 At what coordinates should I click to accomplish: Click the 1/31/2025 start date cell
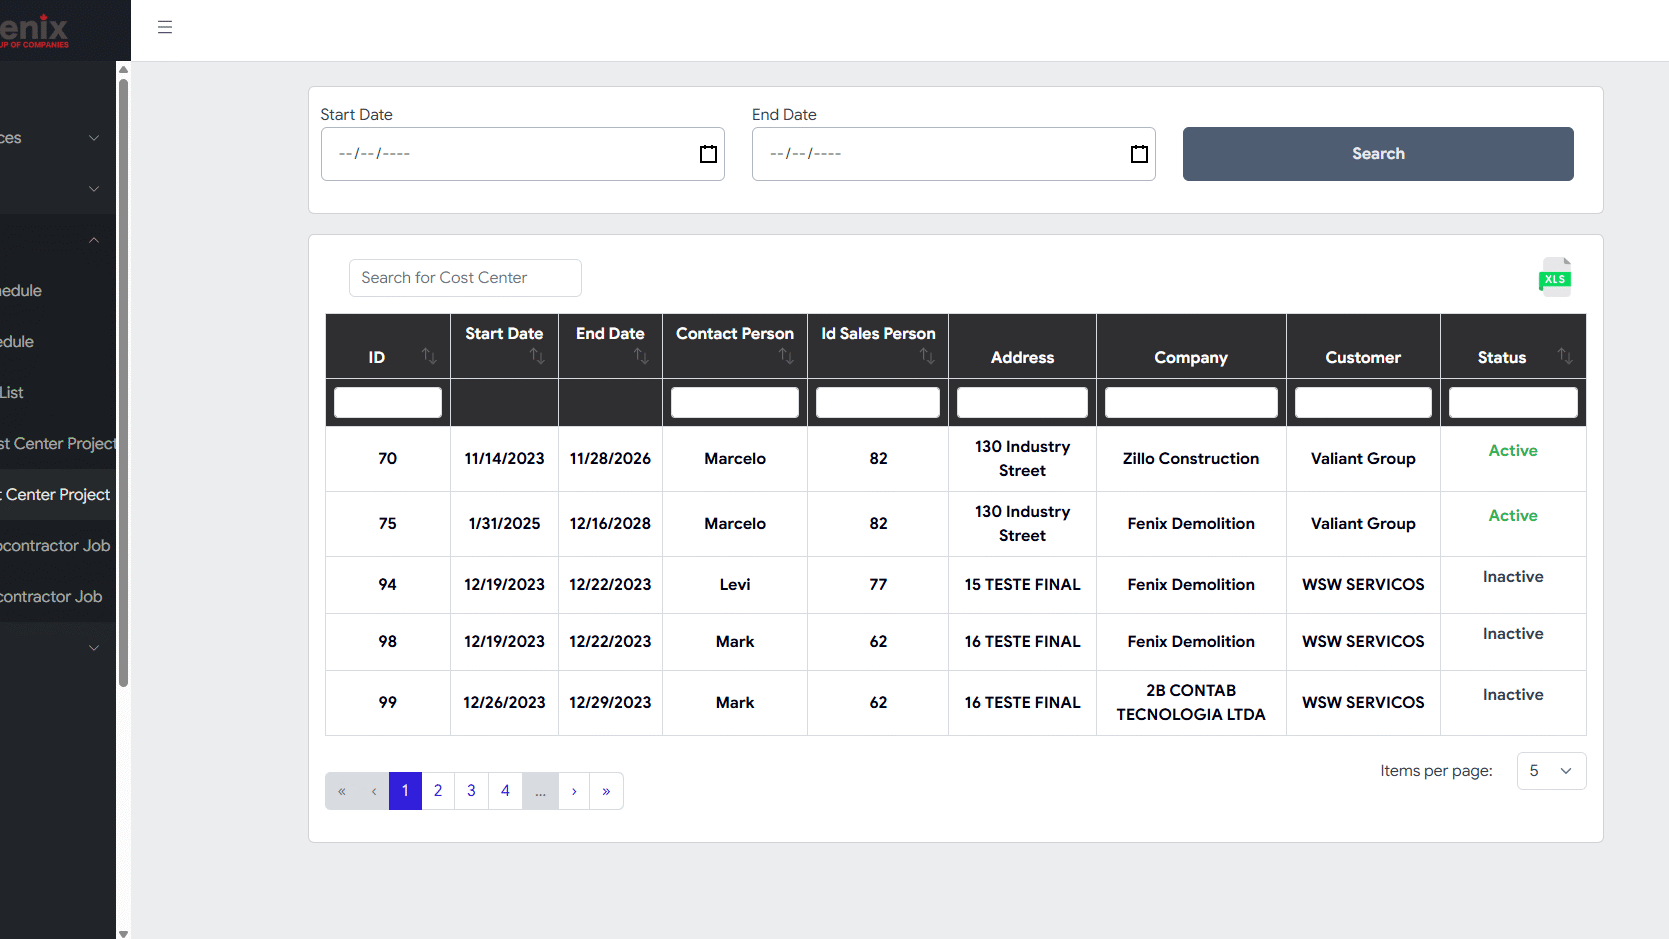504,524
